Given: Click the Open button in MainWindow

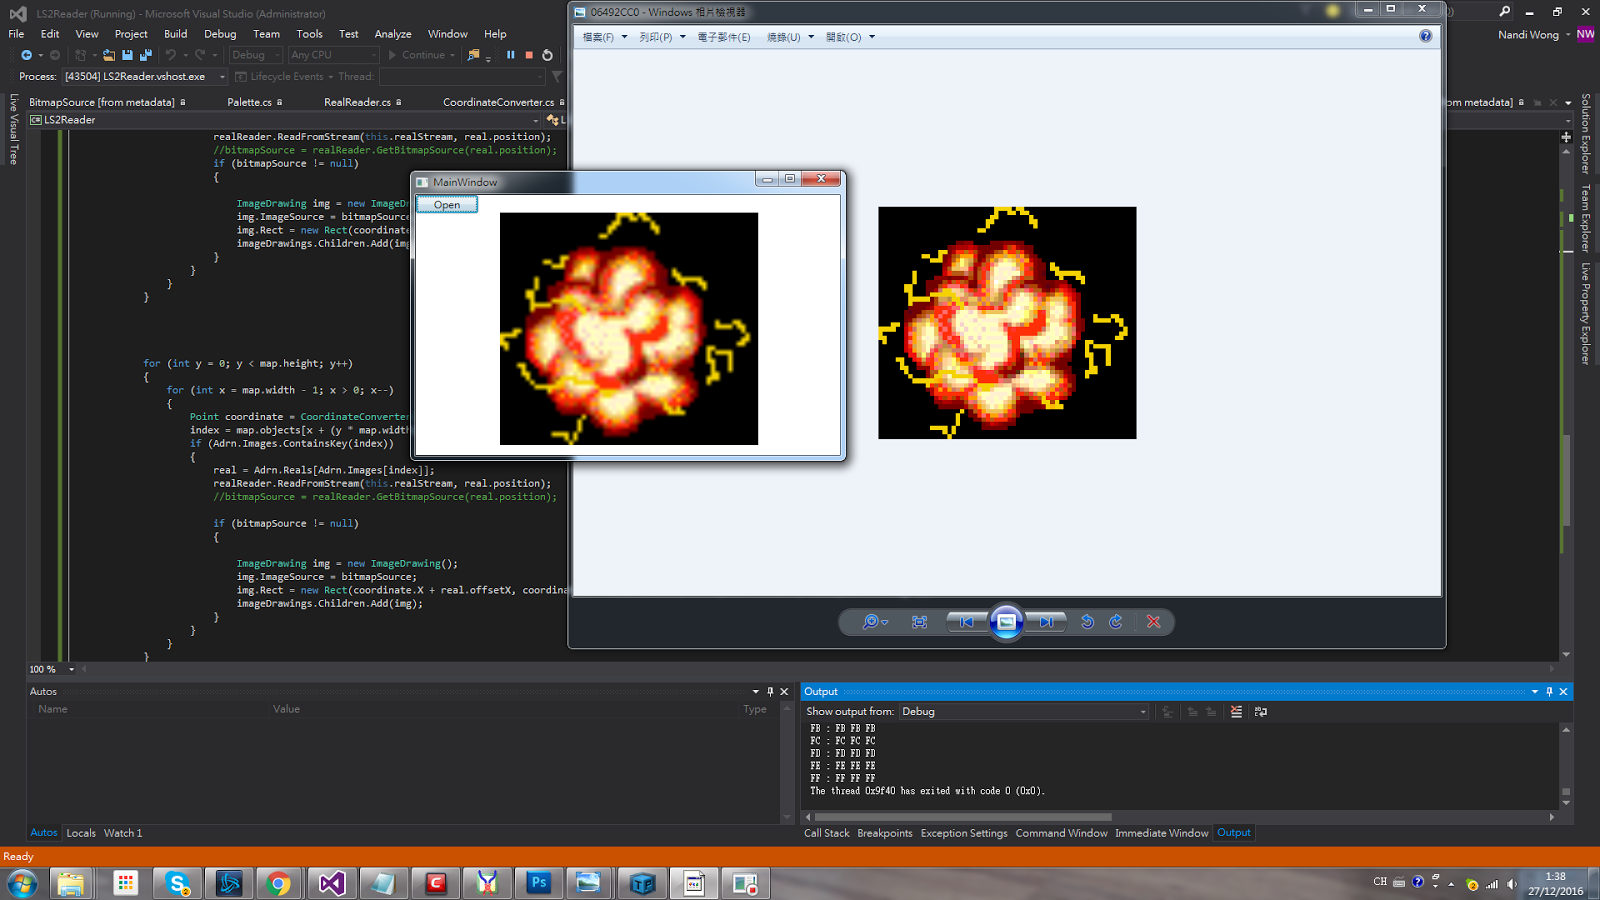Looking at the screenshot, I should pyautogui.click(x=447, y=205).
